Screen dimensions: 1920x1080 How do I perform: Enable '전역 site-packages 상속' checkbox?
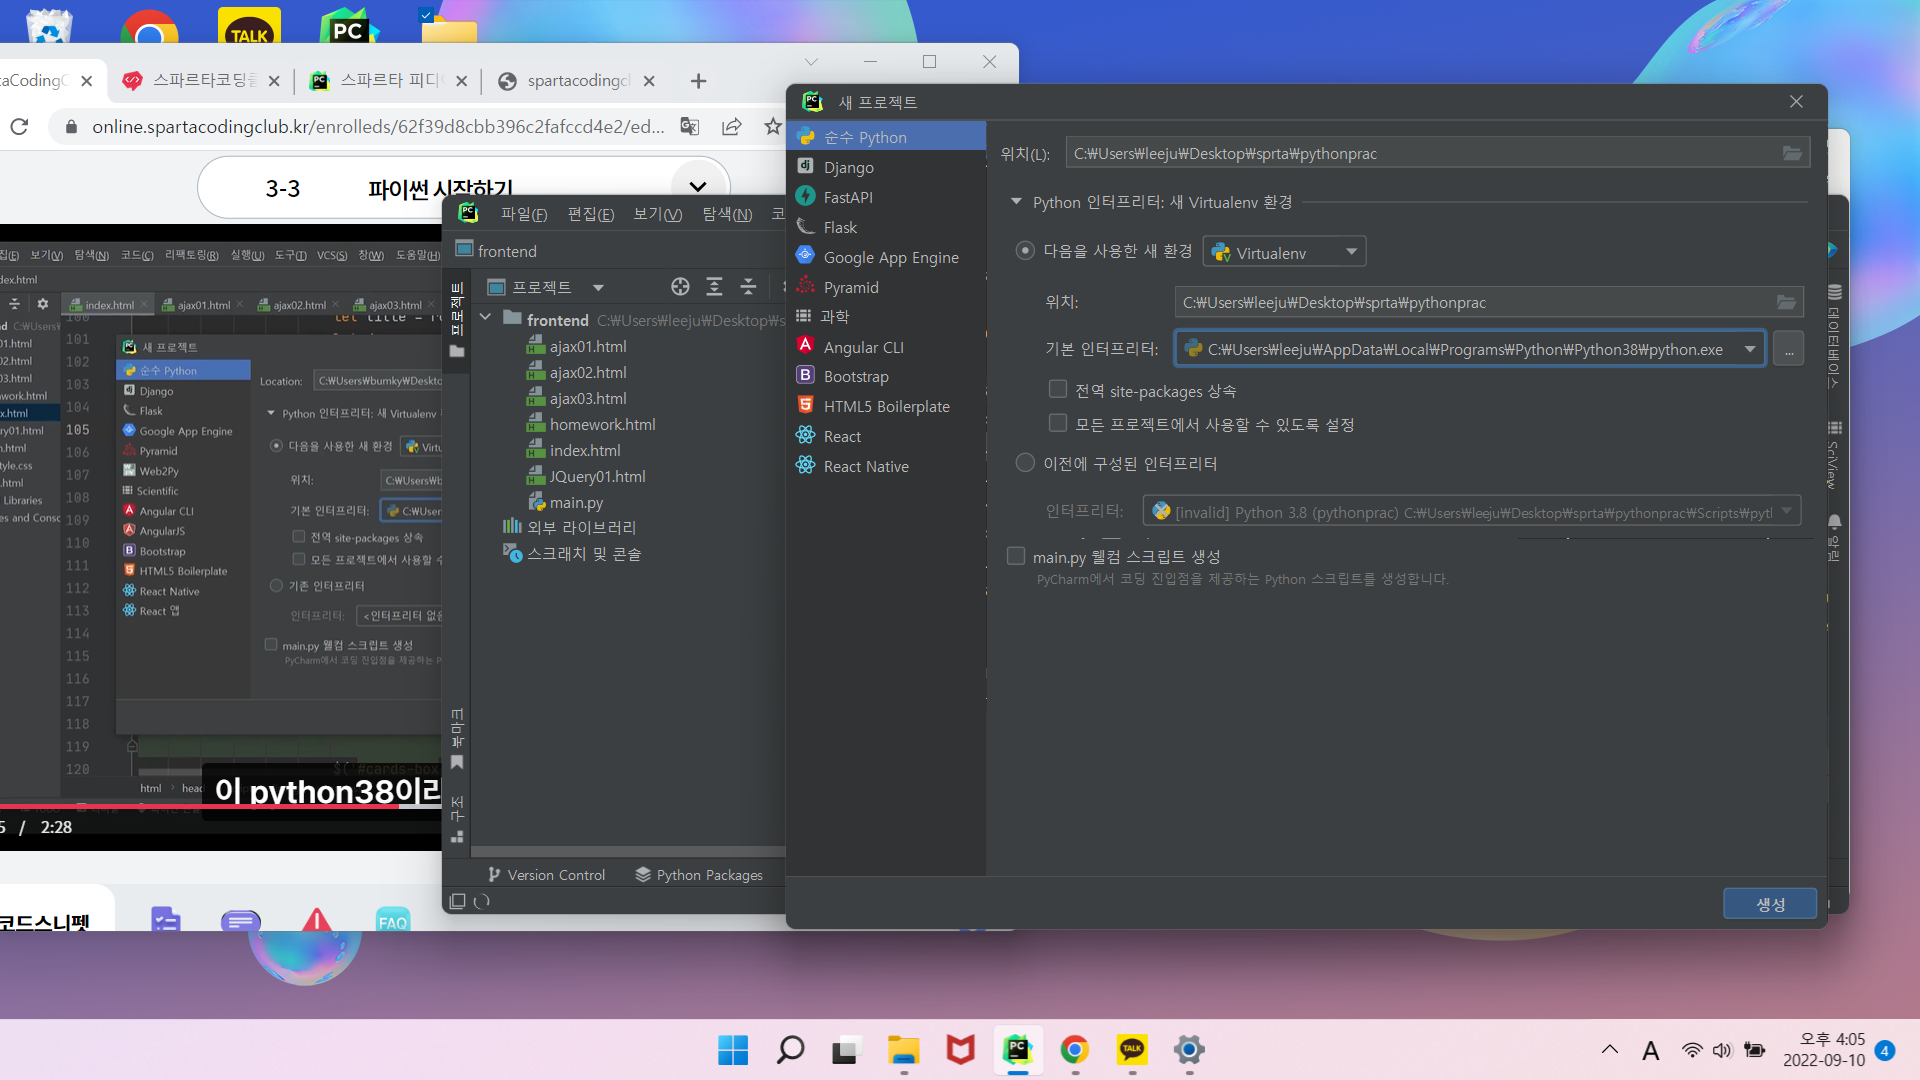(1058, 389)
